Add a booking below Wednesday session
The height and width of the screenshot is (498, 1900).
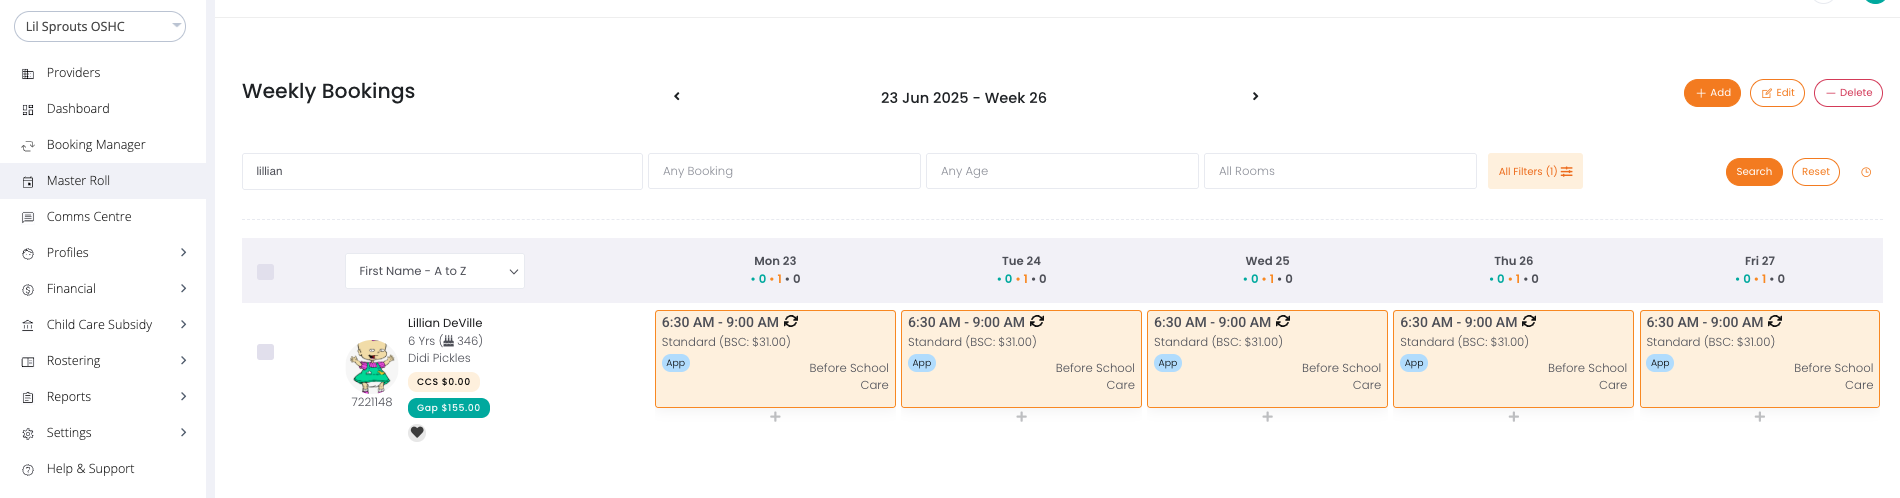1267,416
